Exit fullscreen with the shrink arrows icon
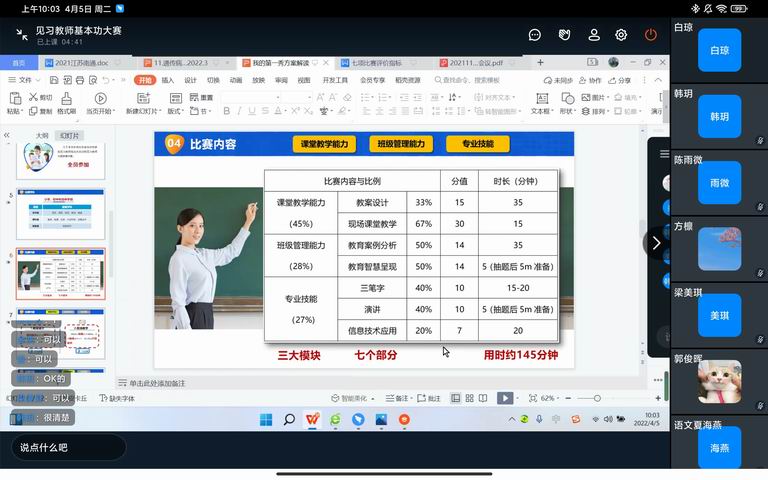The image size is (768, 480). tap(22, 34)
